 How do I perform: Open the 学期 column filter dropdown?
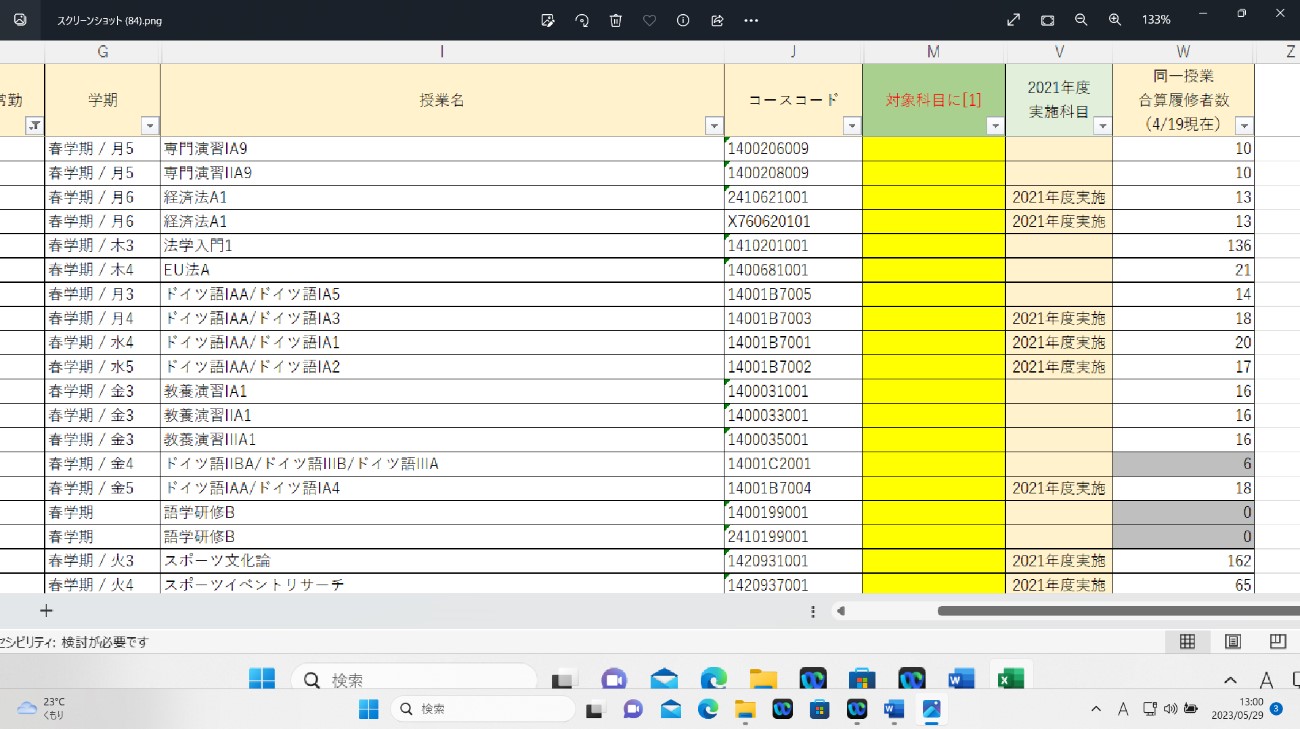click(150, 126)
